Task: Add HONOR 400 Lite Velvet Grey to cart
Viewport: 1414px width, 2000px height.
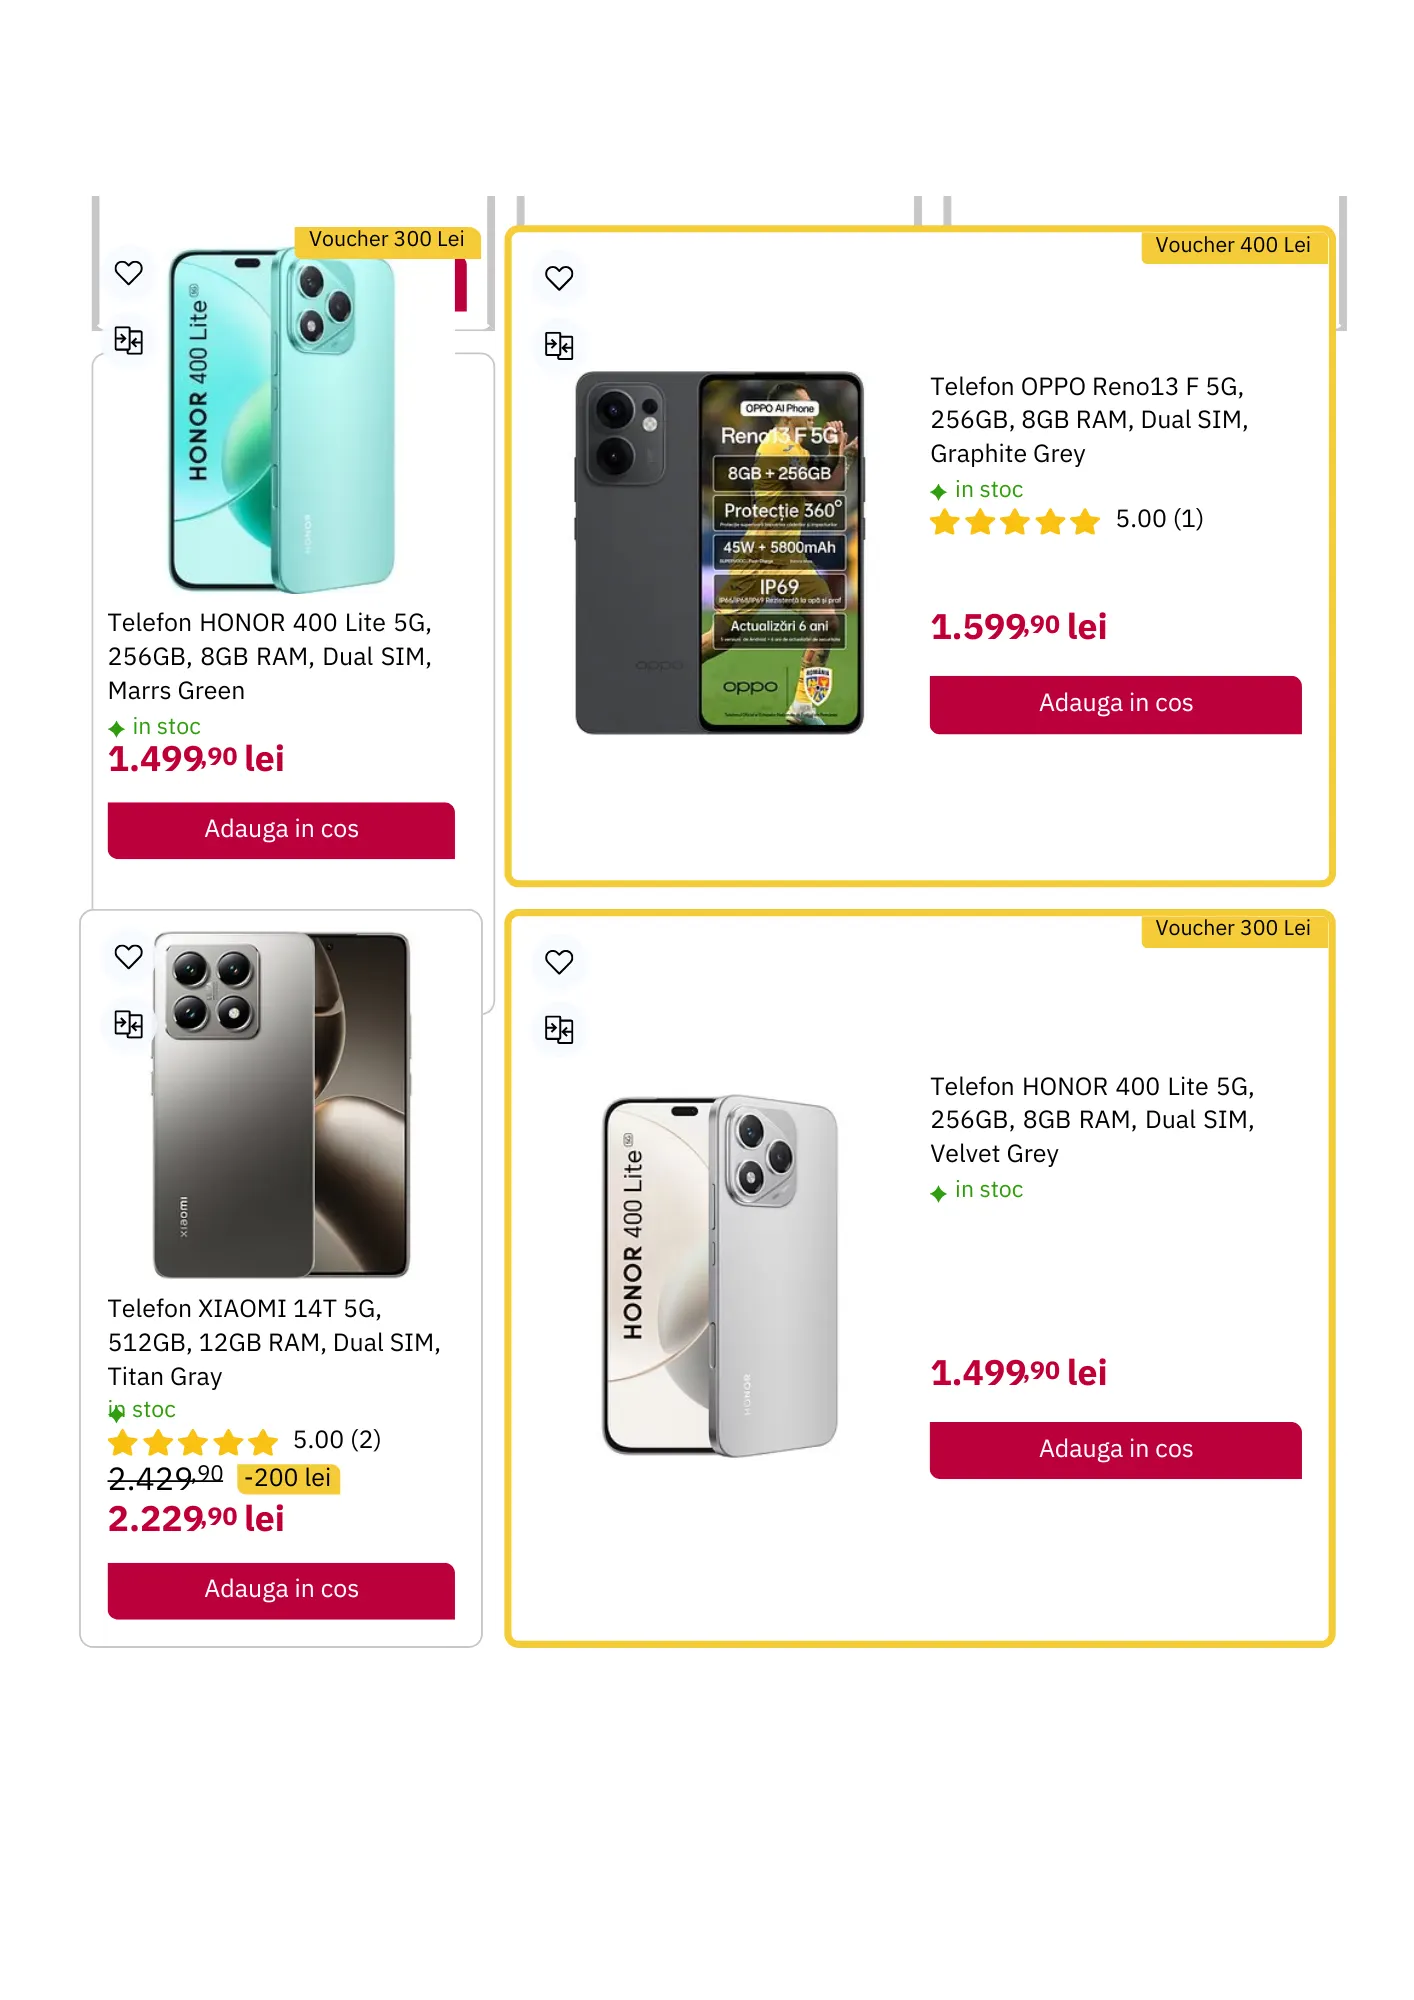Action: 1115,1449
